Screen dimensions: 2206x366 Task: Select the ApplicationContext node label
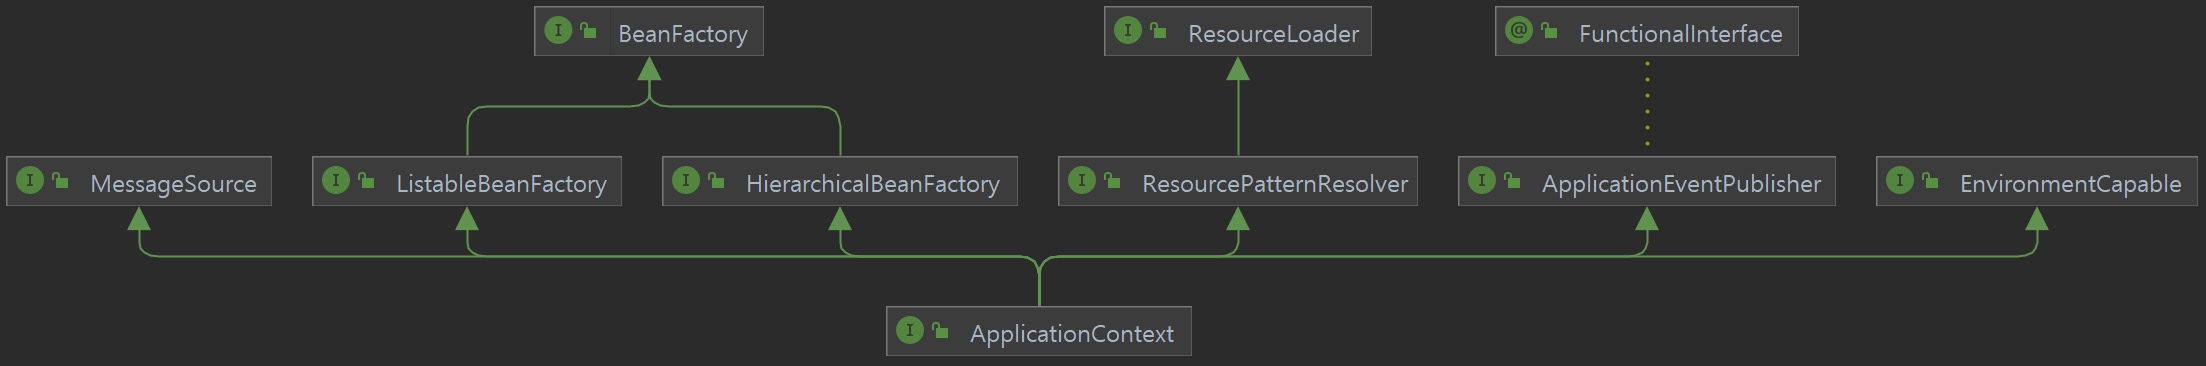1072,334
